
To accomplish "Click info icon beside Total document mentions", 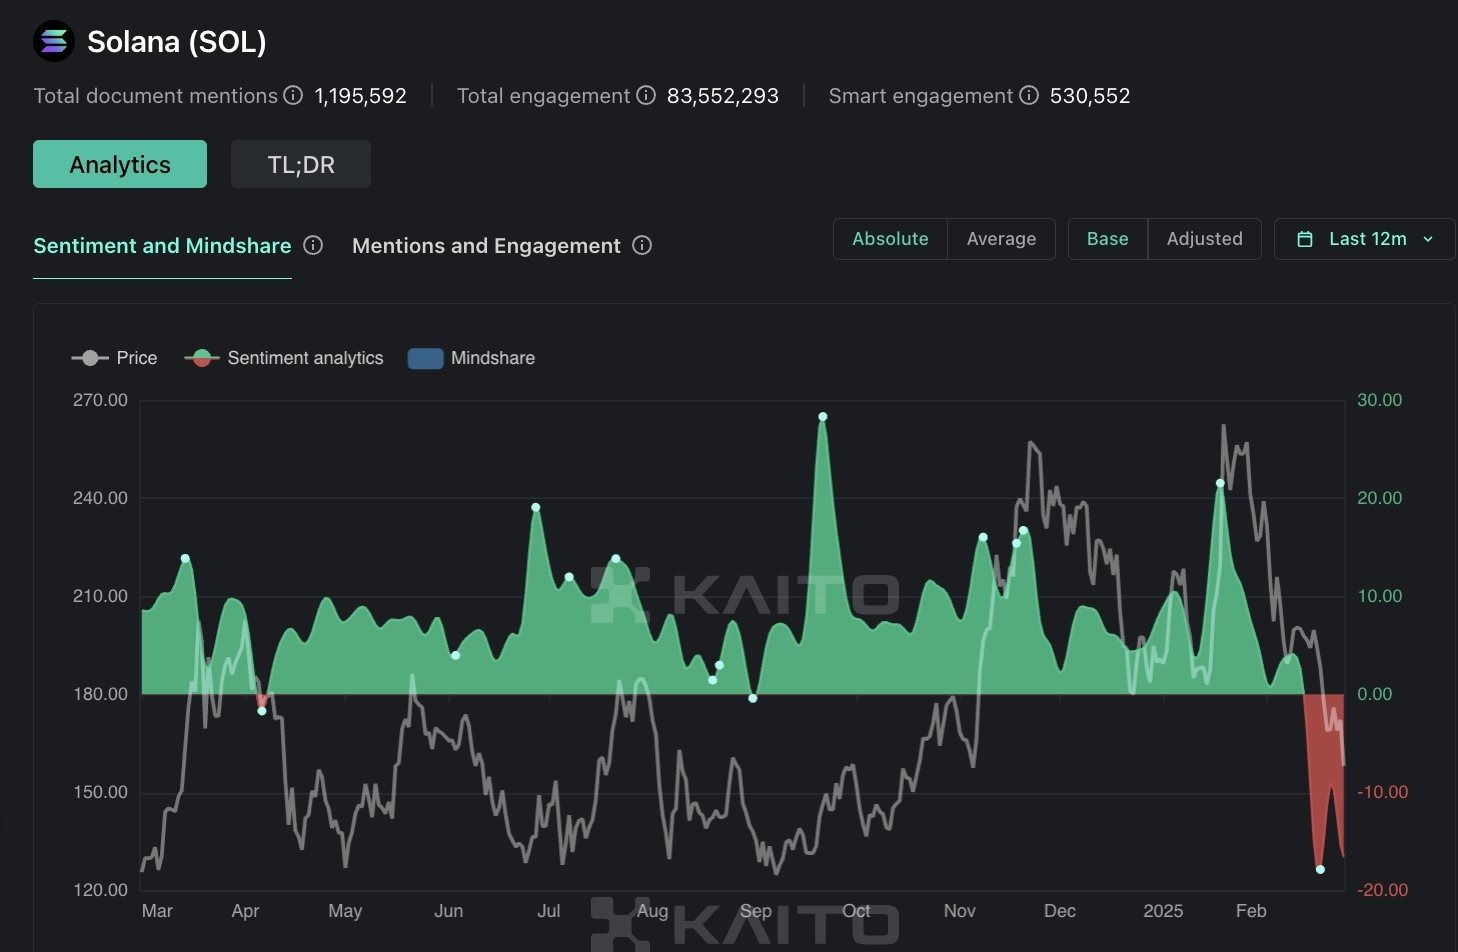I will [x=293, y=95].
